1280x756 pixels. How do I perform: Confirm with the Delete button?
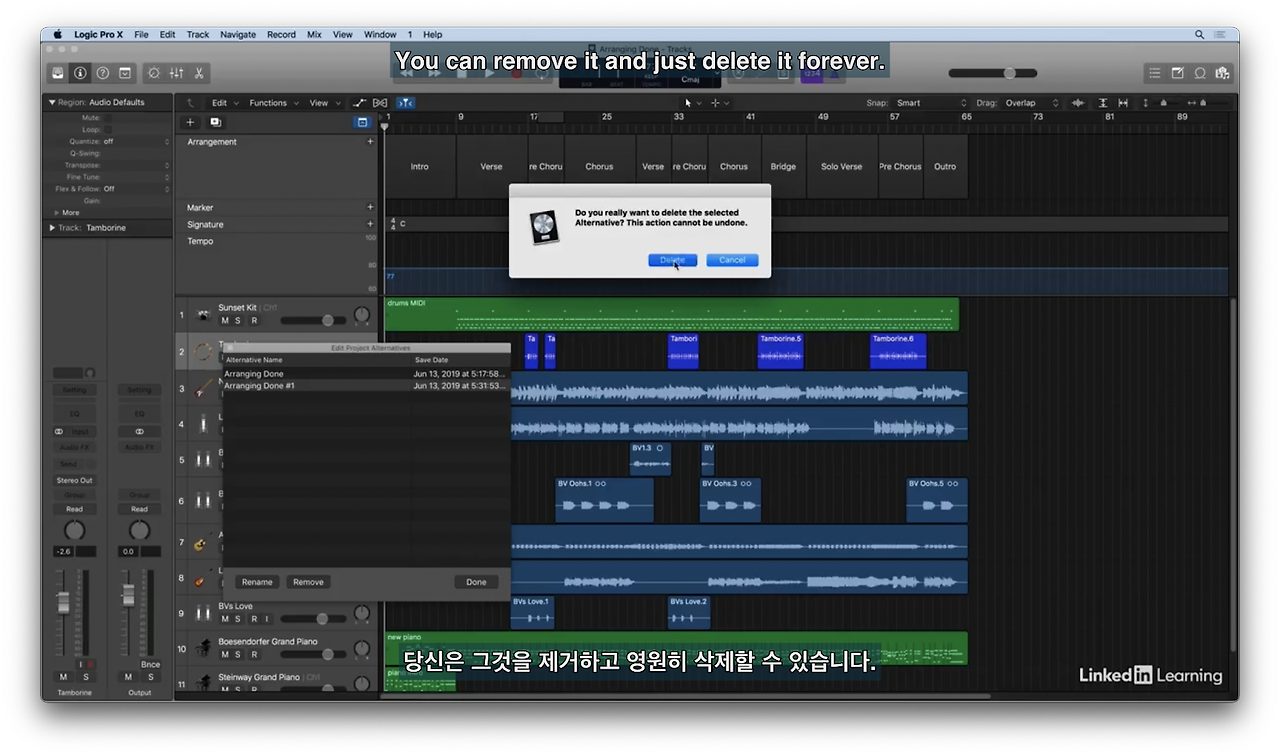(673, 260)
